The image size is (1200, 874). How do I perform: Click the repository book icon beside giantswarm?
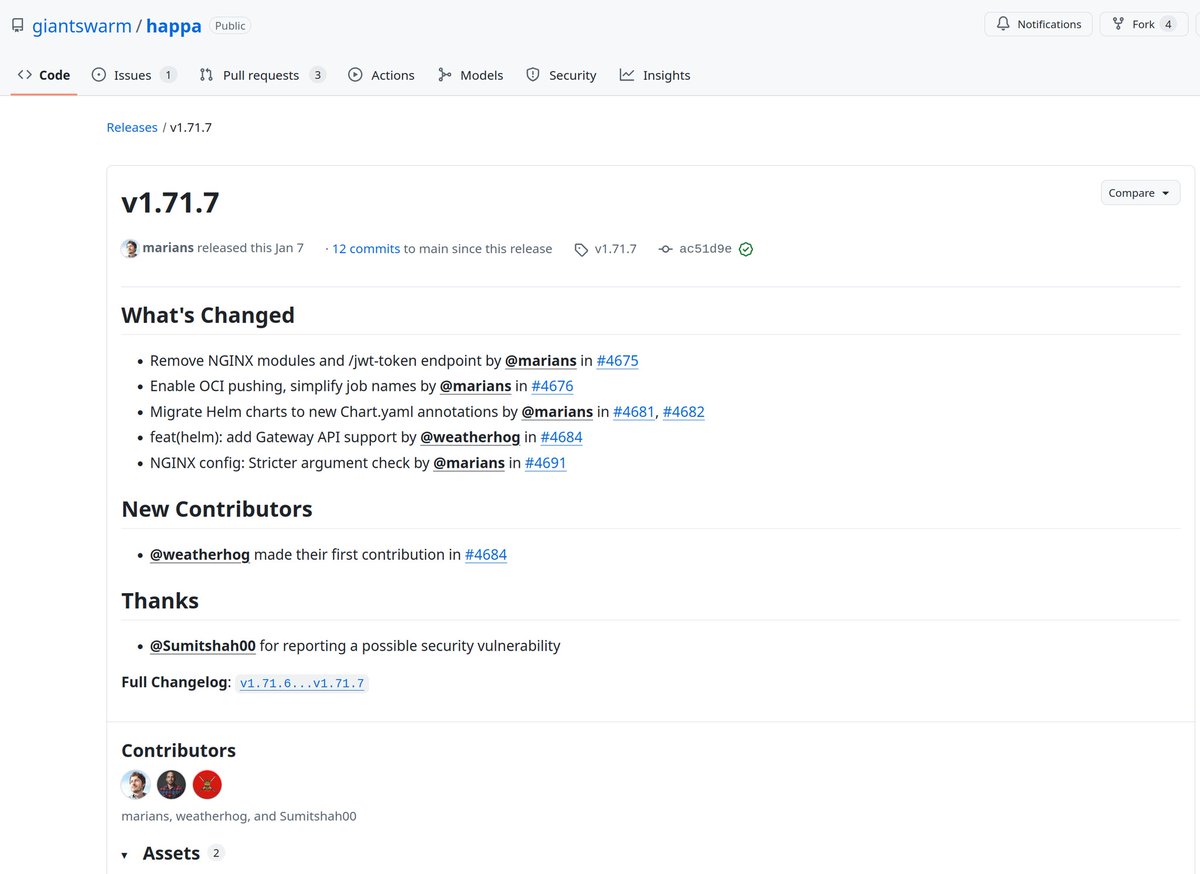18,25
